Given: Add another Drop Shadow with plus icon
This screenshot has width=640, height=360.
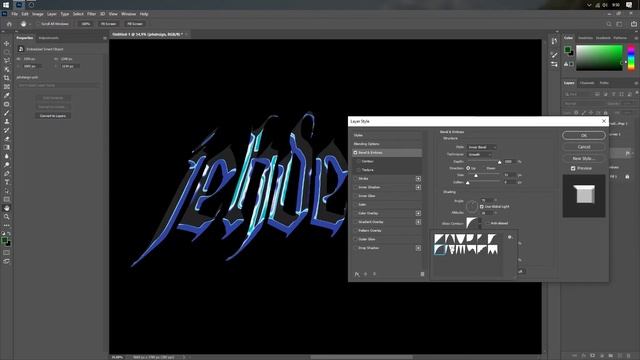Looking at the screenshot, I should (x=418, y=248).
